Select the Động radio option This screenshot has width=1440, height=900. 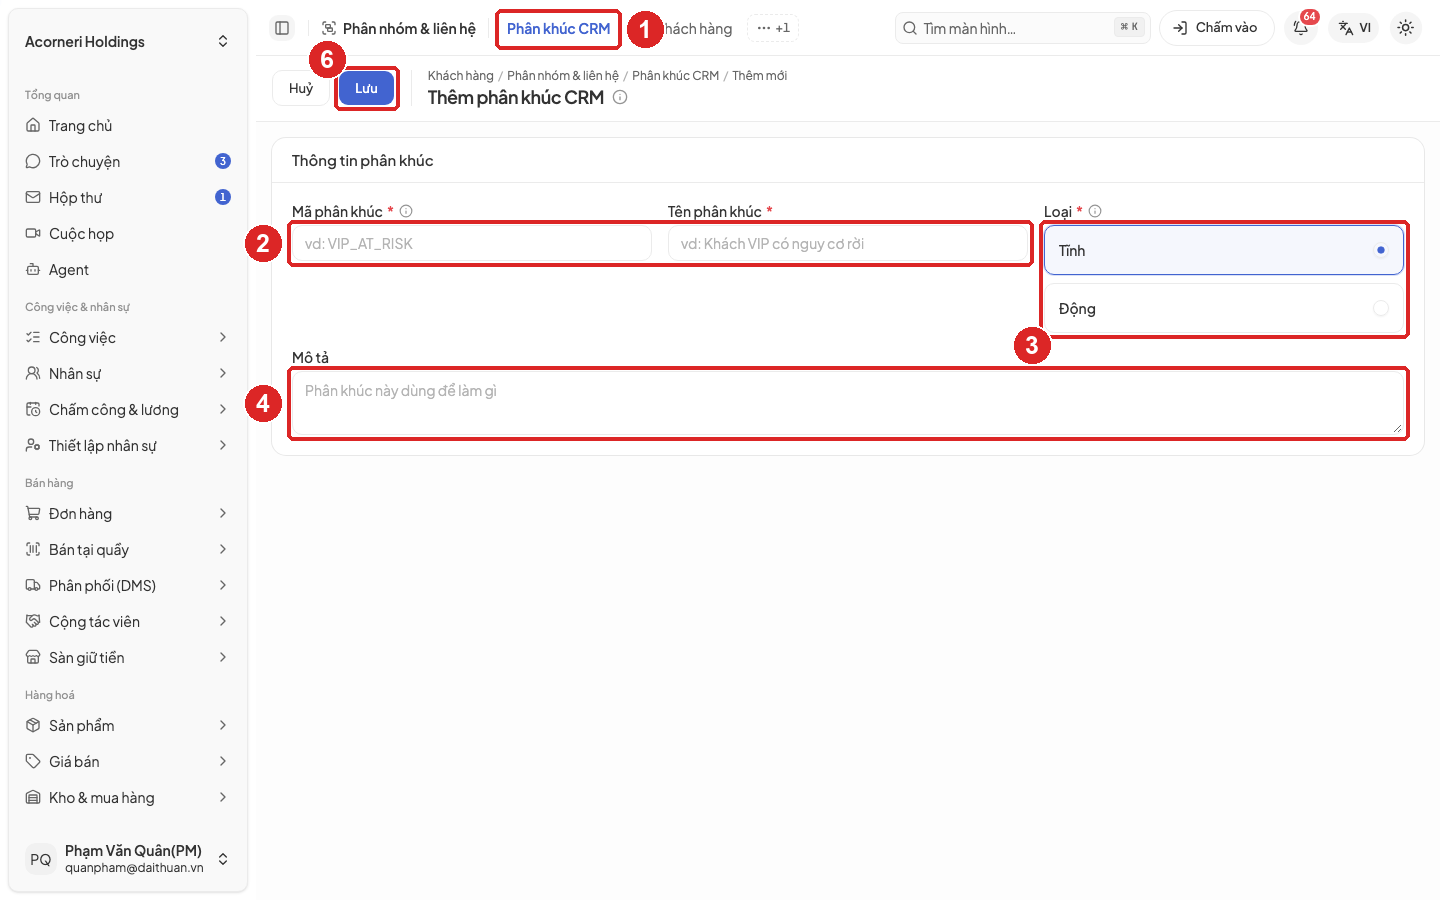click(x=1224, y=308)
